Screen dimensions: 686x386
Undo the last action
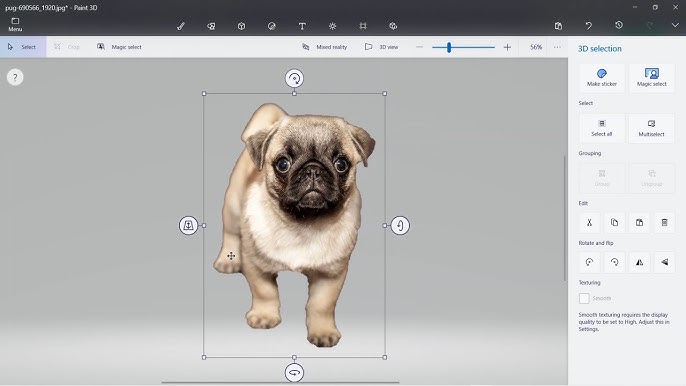click(x=588, y=26)
